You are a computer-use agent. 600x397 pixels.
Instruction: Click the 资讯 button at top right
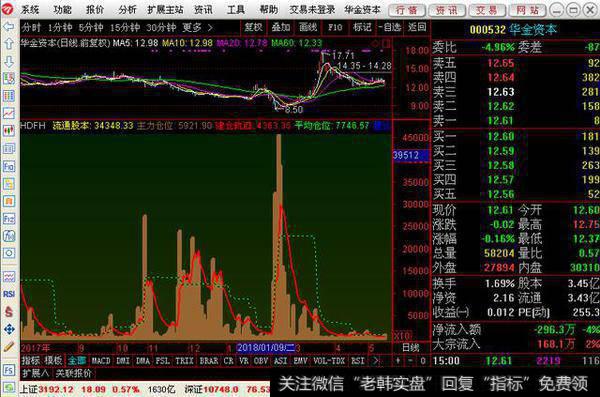[x=447, y=10]
